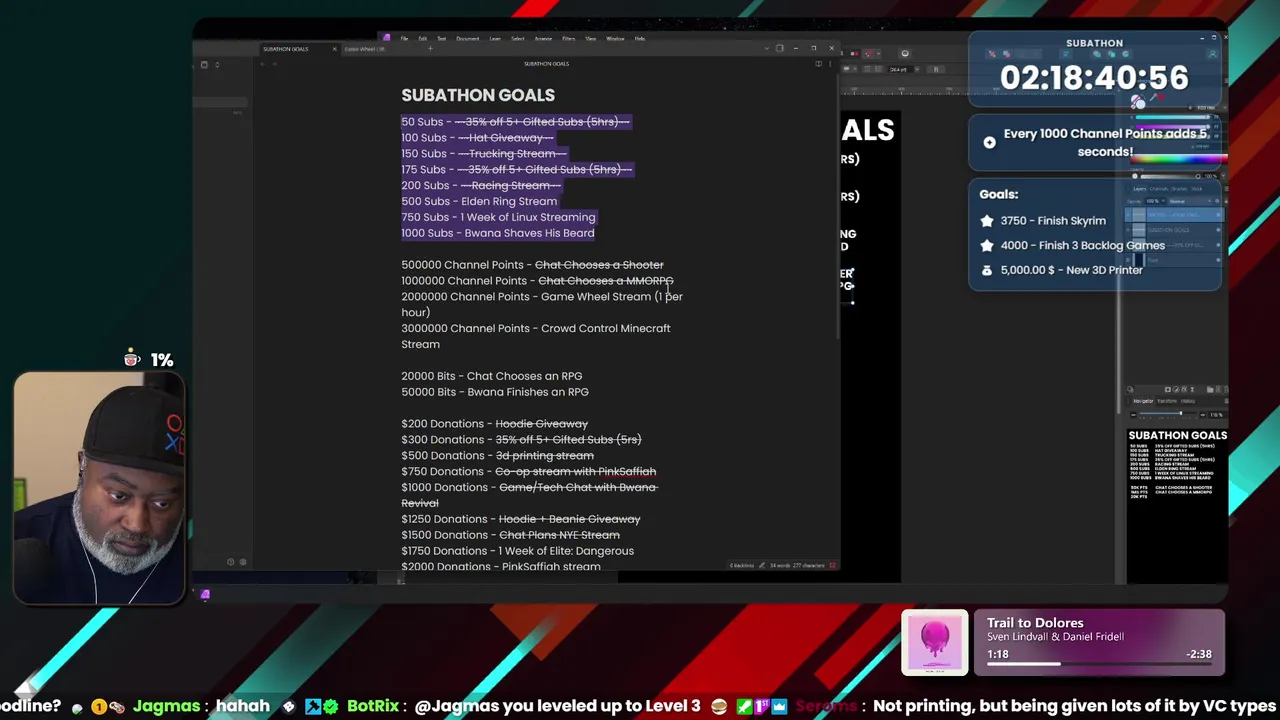
Task: Open the Navigator zoom percentage dropdown
Action: coord(1217,415)
